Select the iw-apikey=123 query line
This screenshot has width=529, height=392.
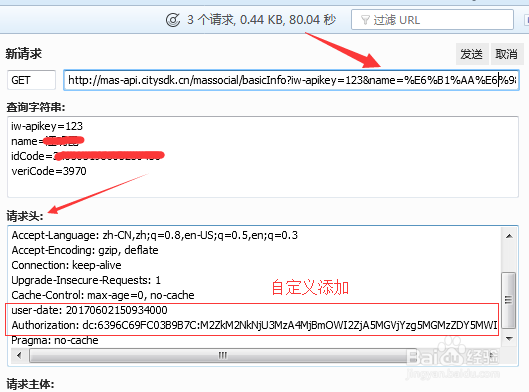click(x=47, y=126)
